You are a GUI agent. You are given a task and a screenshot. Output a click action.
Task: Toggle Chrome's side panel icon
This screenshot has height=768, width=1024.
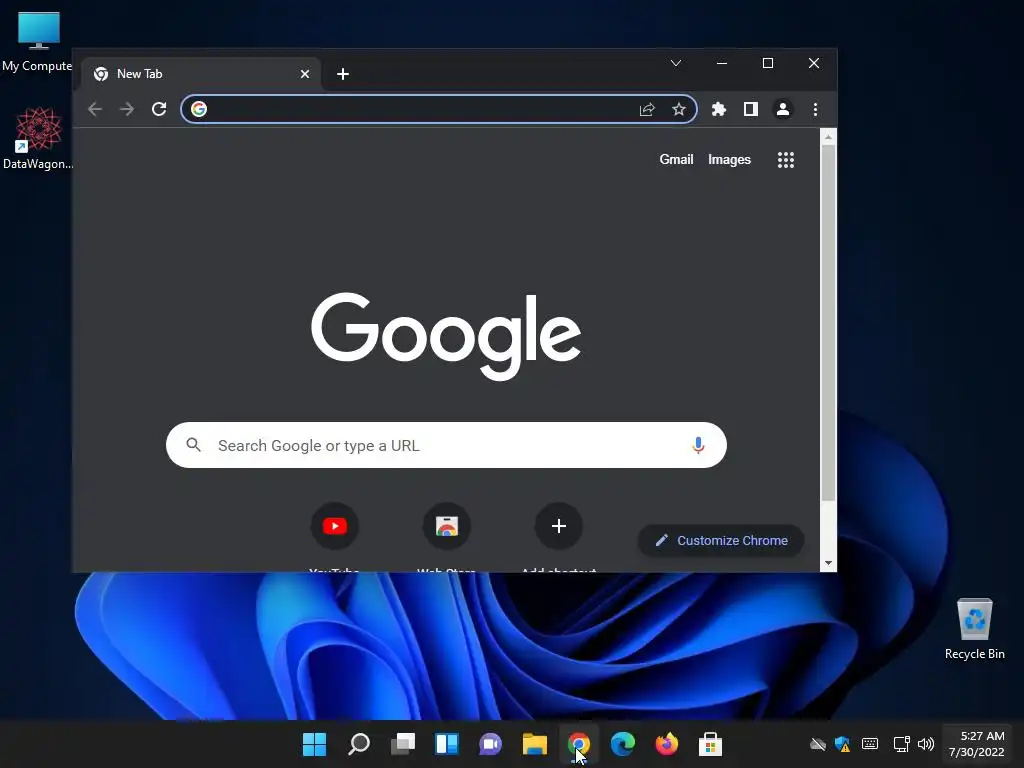click(x=751, y=109)
